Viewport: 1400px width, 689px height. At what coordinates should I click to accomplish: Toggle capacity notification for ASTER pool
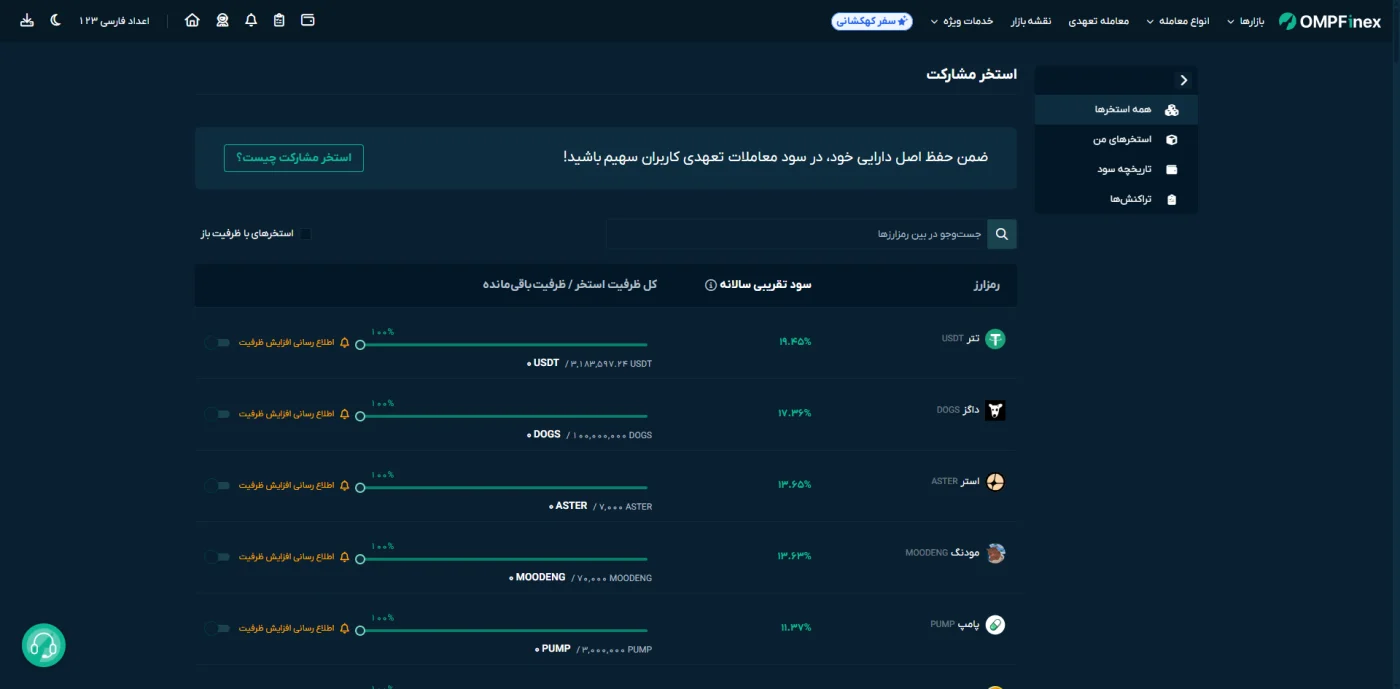[x=217, y=486]
